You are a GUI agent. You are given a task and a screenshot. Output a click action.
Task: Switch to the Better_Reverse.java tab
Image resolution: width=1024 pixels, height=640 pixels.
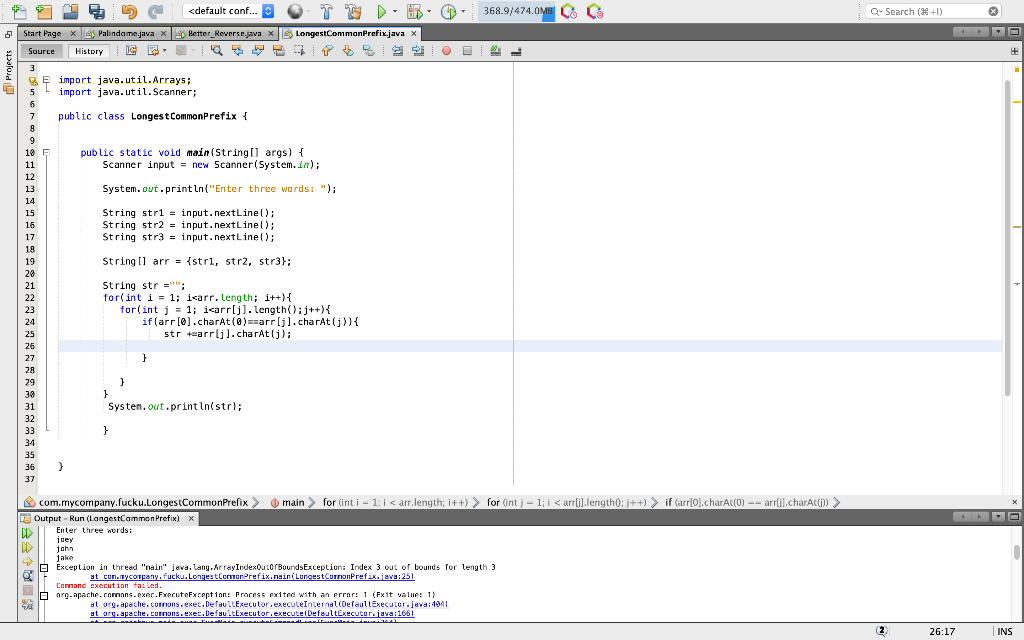pyautogui.click(x=225, y=33)
